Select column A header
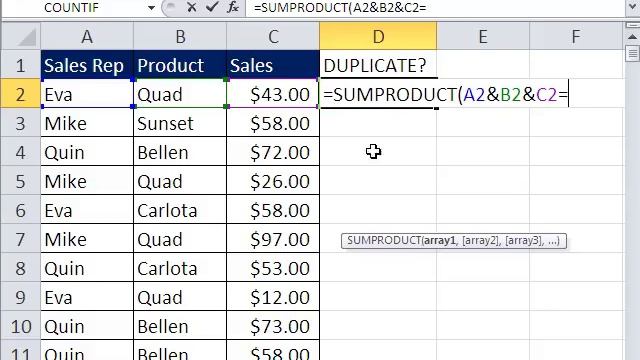 coord(87,37)
